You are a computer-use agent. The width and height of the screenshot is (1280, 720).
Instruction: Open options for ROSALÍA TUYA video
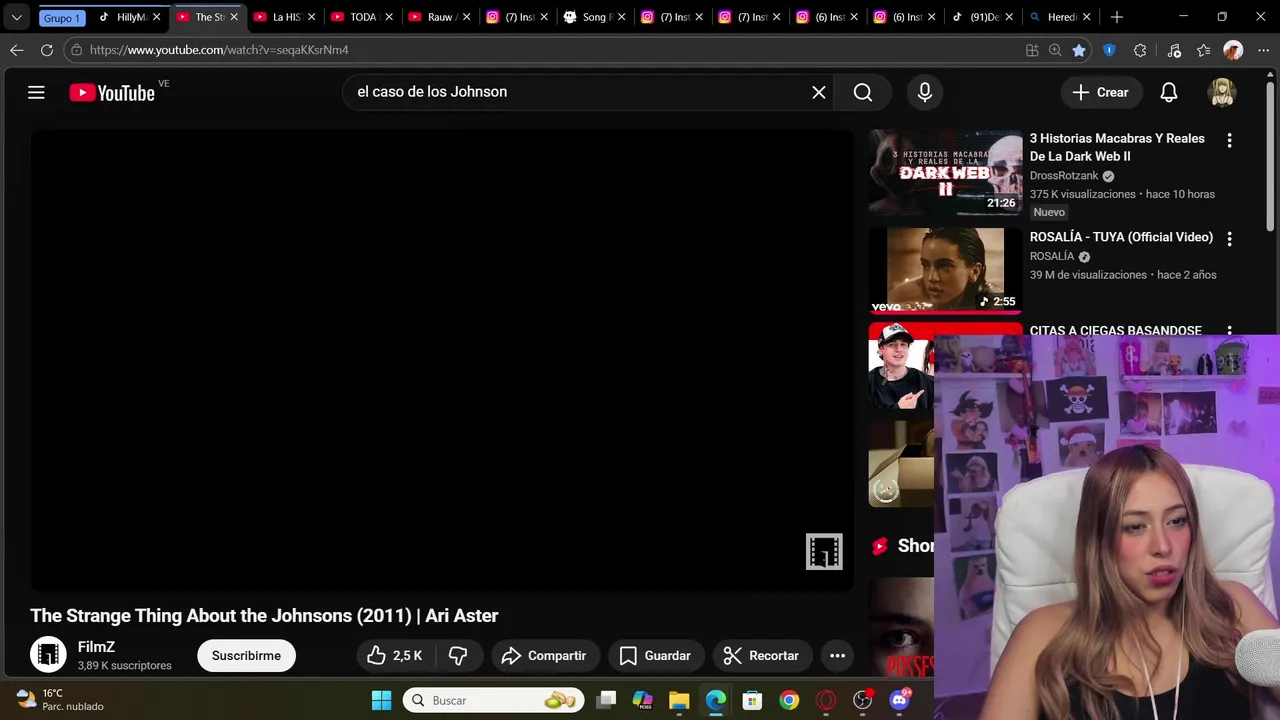point(1229,239)
